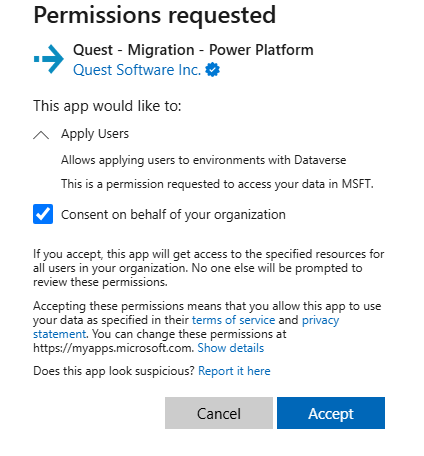Open the Quest Software Inc. publisher link

137,70
